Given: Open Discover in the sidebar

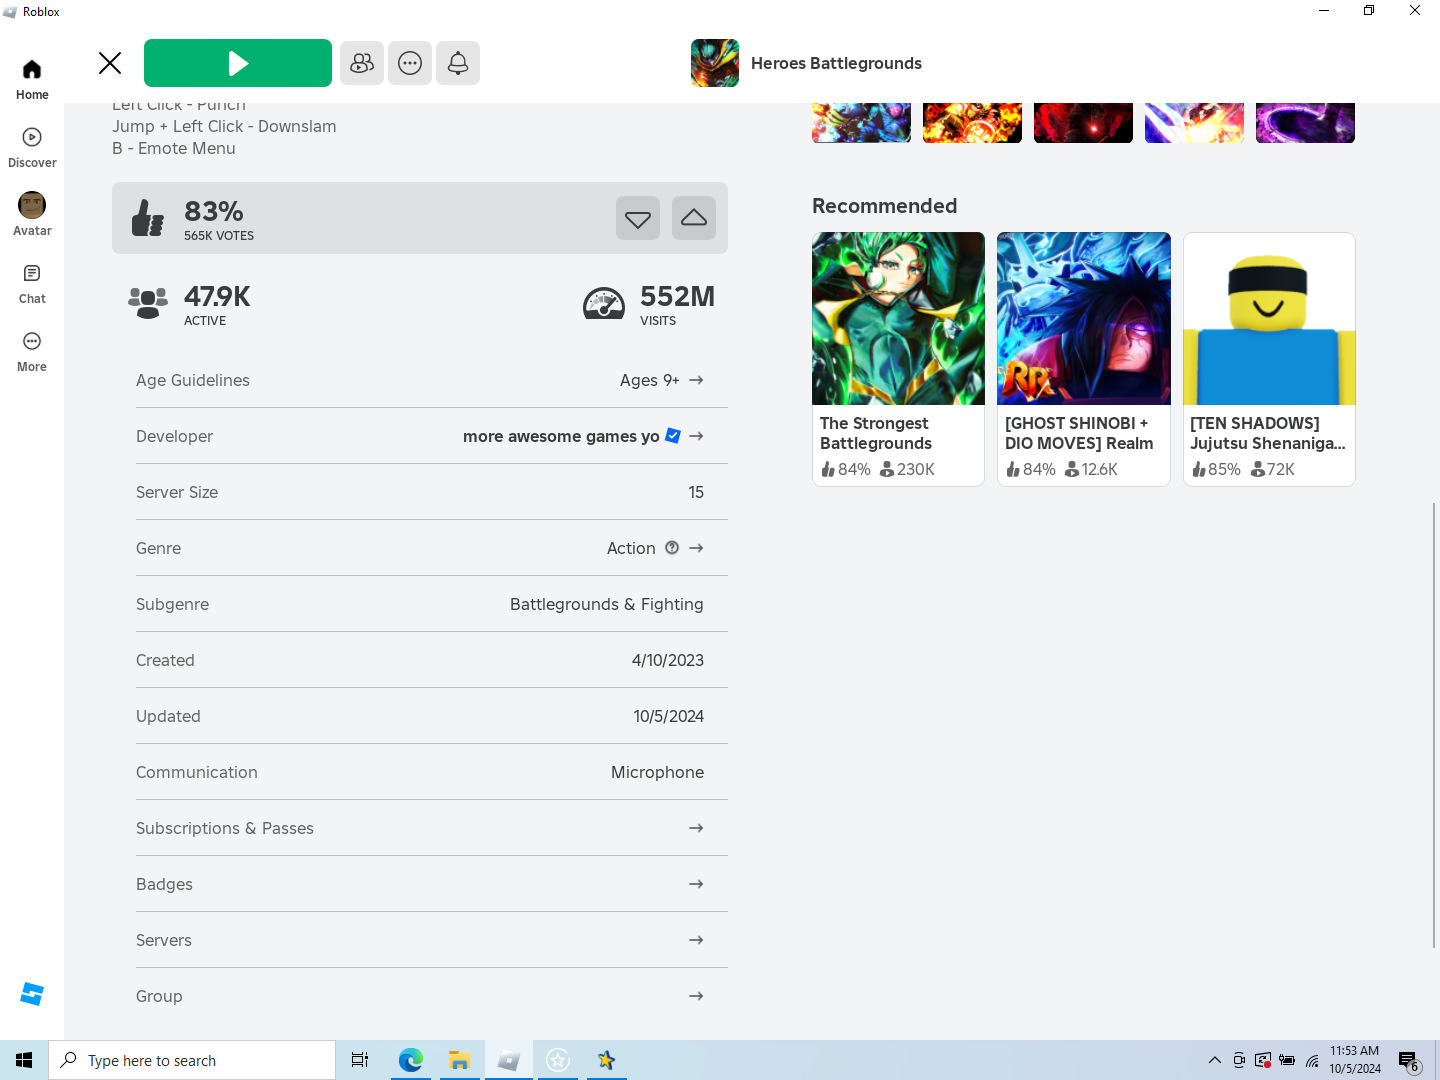Looking at the screenshot, I should click(x=32, y=148).
